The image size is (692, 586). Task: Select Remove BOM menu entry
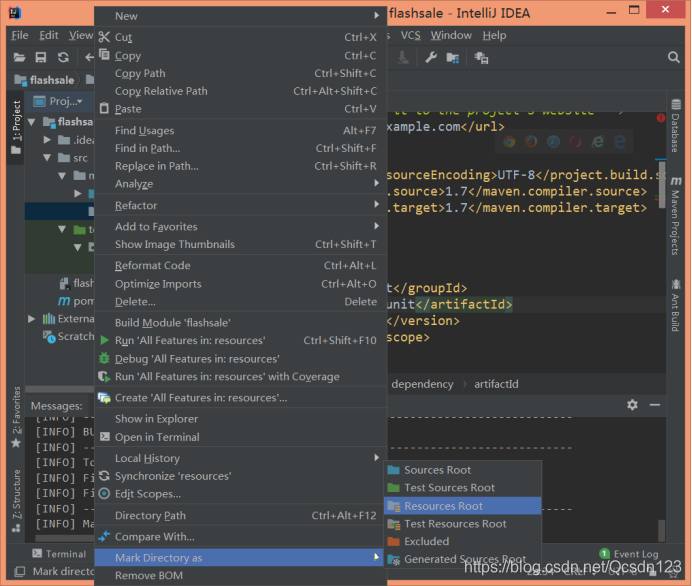[241, 575]
